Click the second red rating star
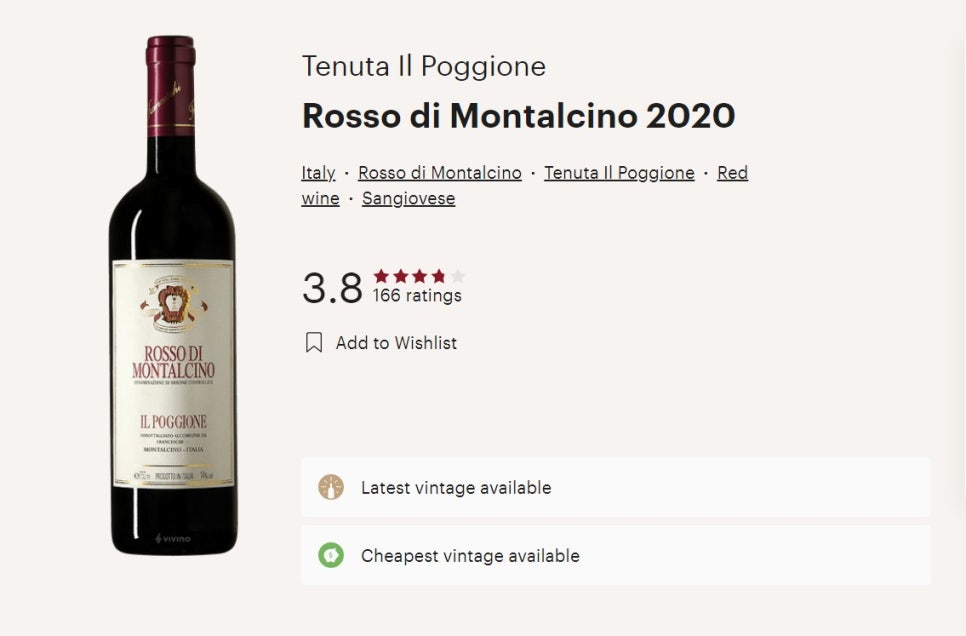Screen dimensions: 966x636 [x=400, y=275]
